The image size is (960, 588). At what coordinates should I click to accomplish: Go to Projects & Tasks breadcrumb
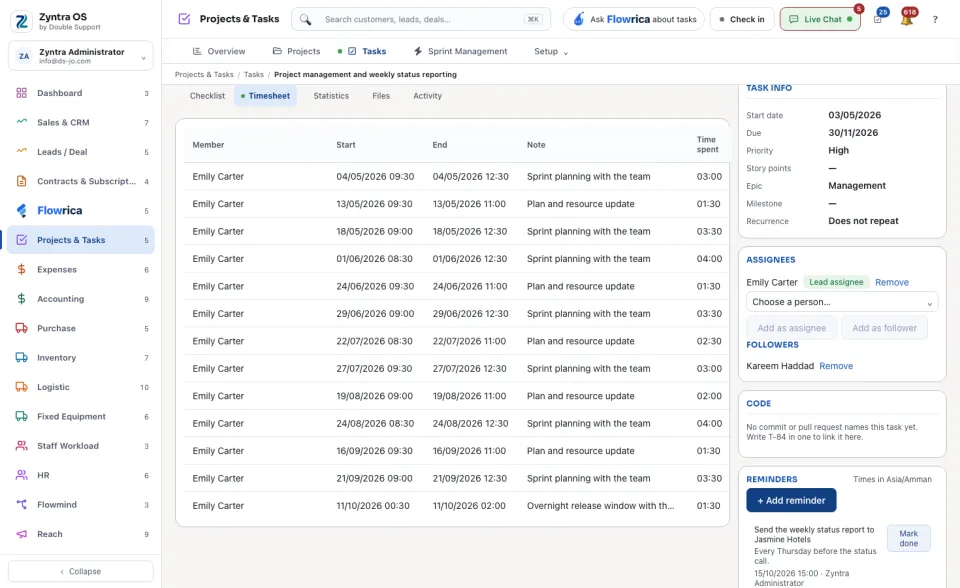(x=204, y=75)
